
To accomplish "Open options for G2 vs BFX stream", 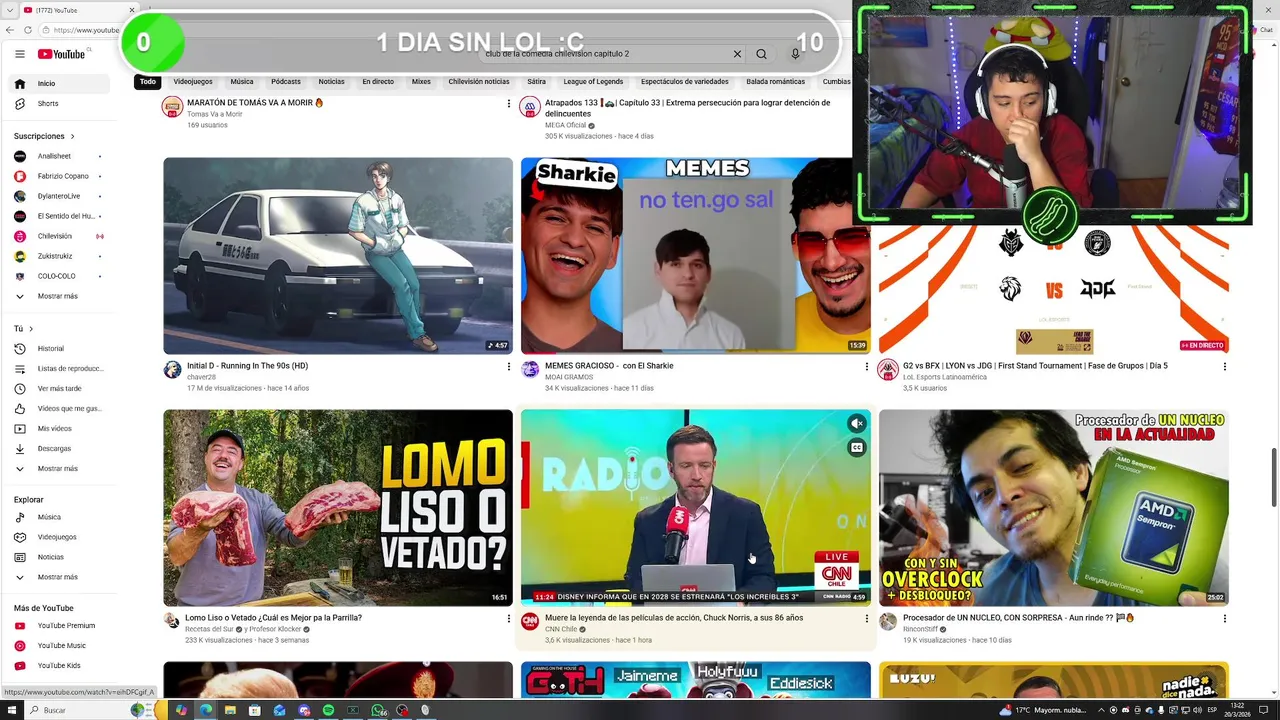I will [1225, 367].
